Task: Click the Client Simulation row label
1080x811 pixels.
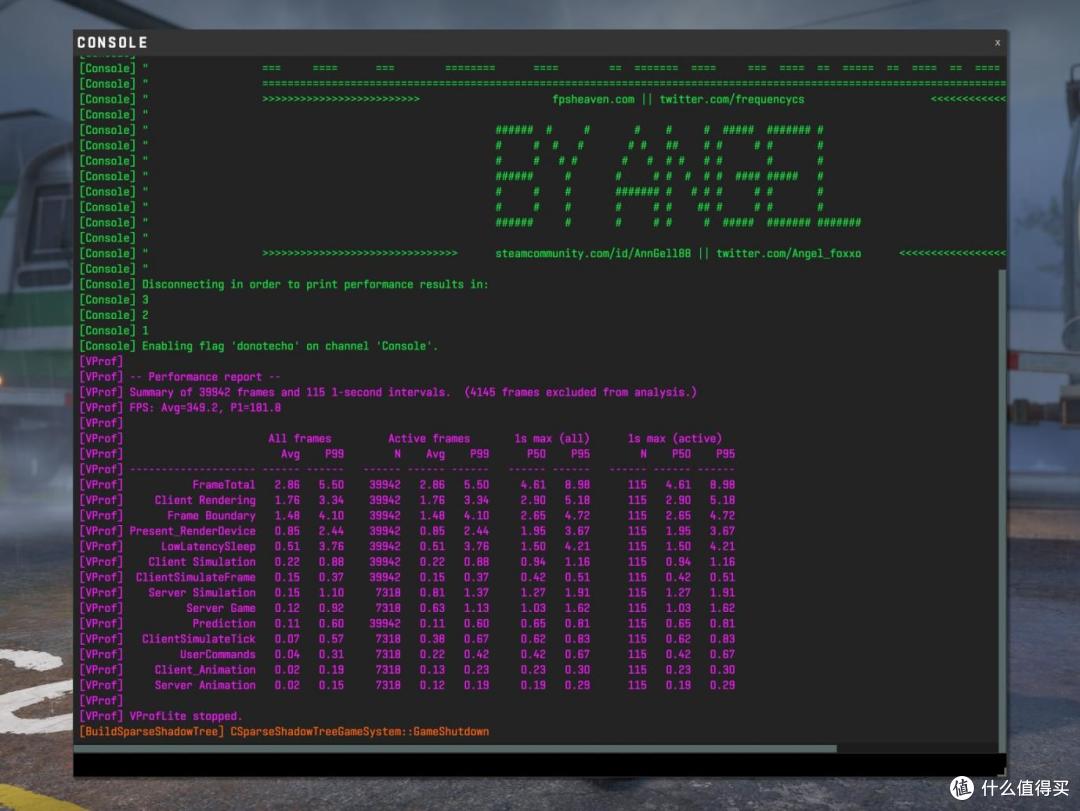Action: pyautogui.click(x=202, y=562)
